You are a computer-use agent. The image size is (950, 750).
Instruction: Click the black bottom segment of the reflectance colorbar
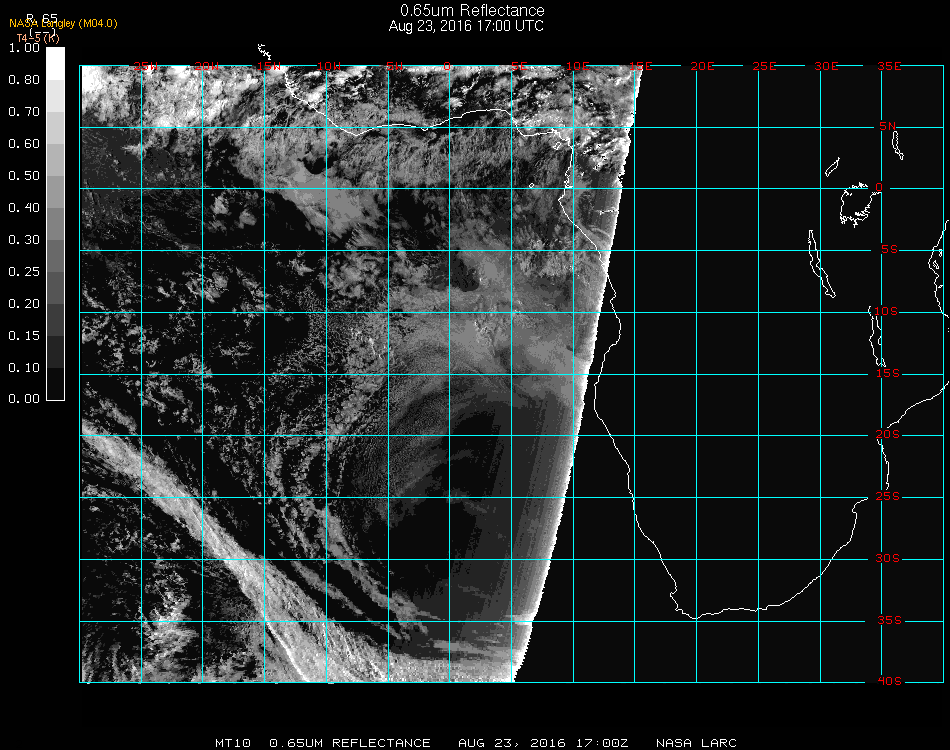[55, 383]
